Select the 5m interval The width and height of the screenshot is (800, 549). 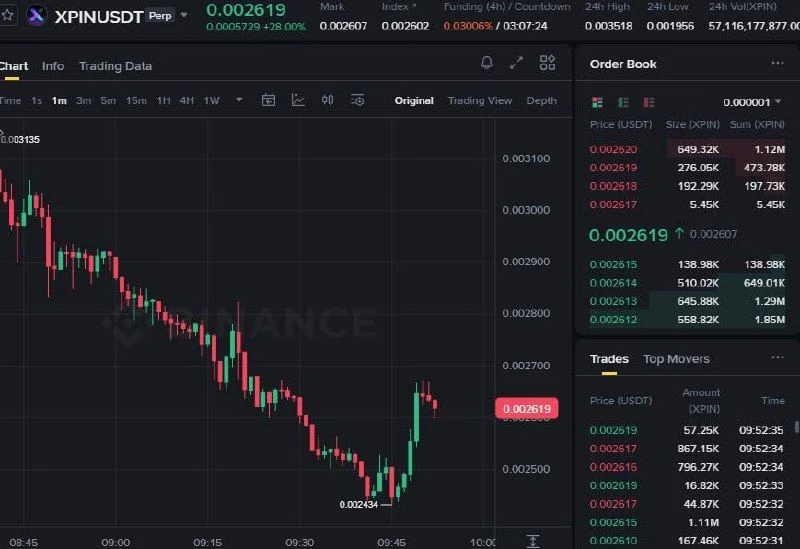(x=108, y=101)
